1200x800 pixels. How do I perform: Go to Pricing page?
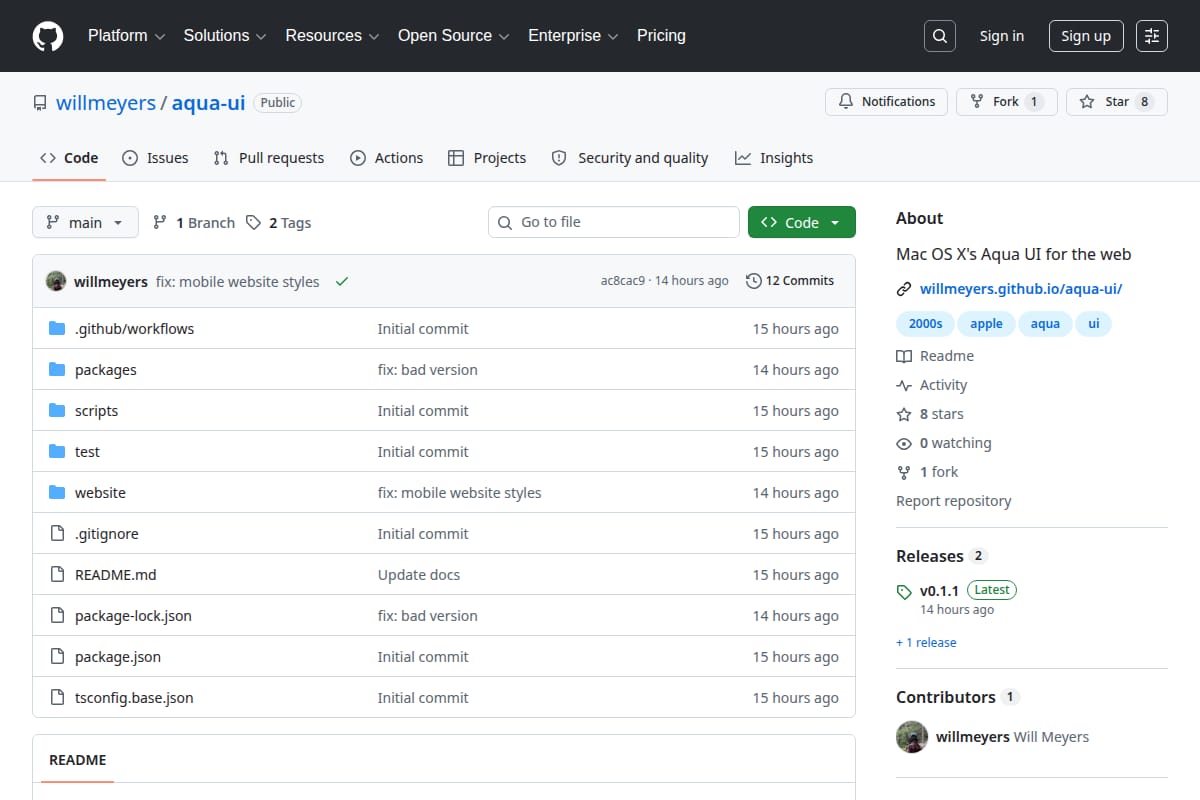tap(661, 36)
